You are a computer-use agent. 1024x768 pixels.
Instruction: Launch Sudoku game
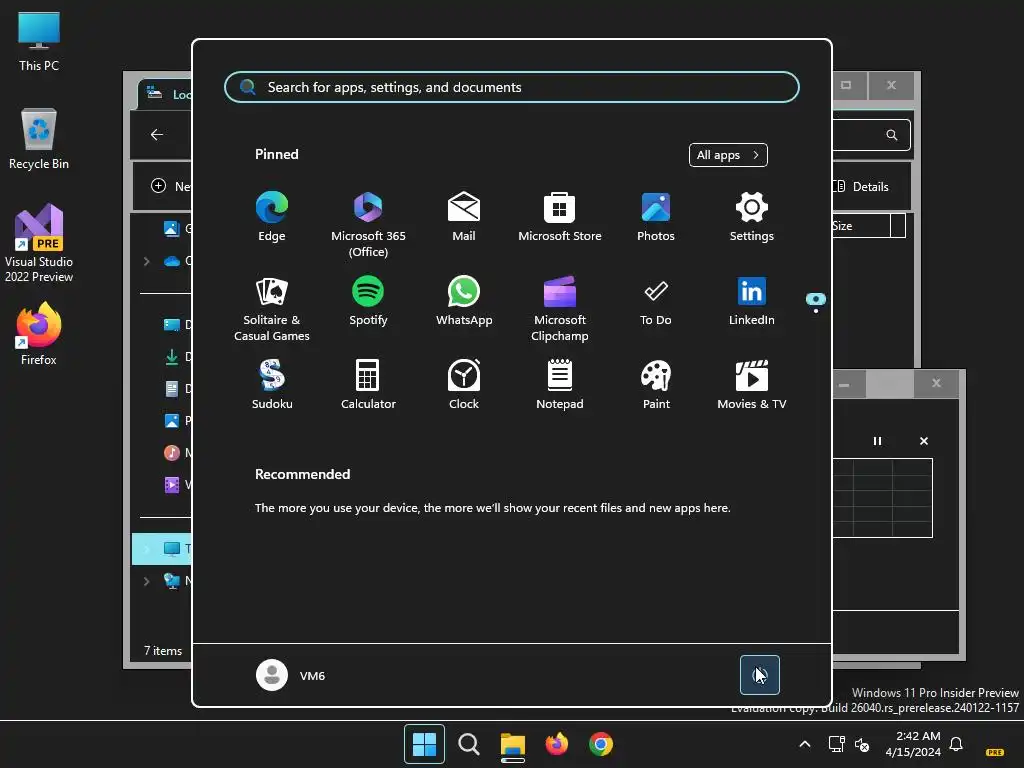tap(272, 384)
